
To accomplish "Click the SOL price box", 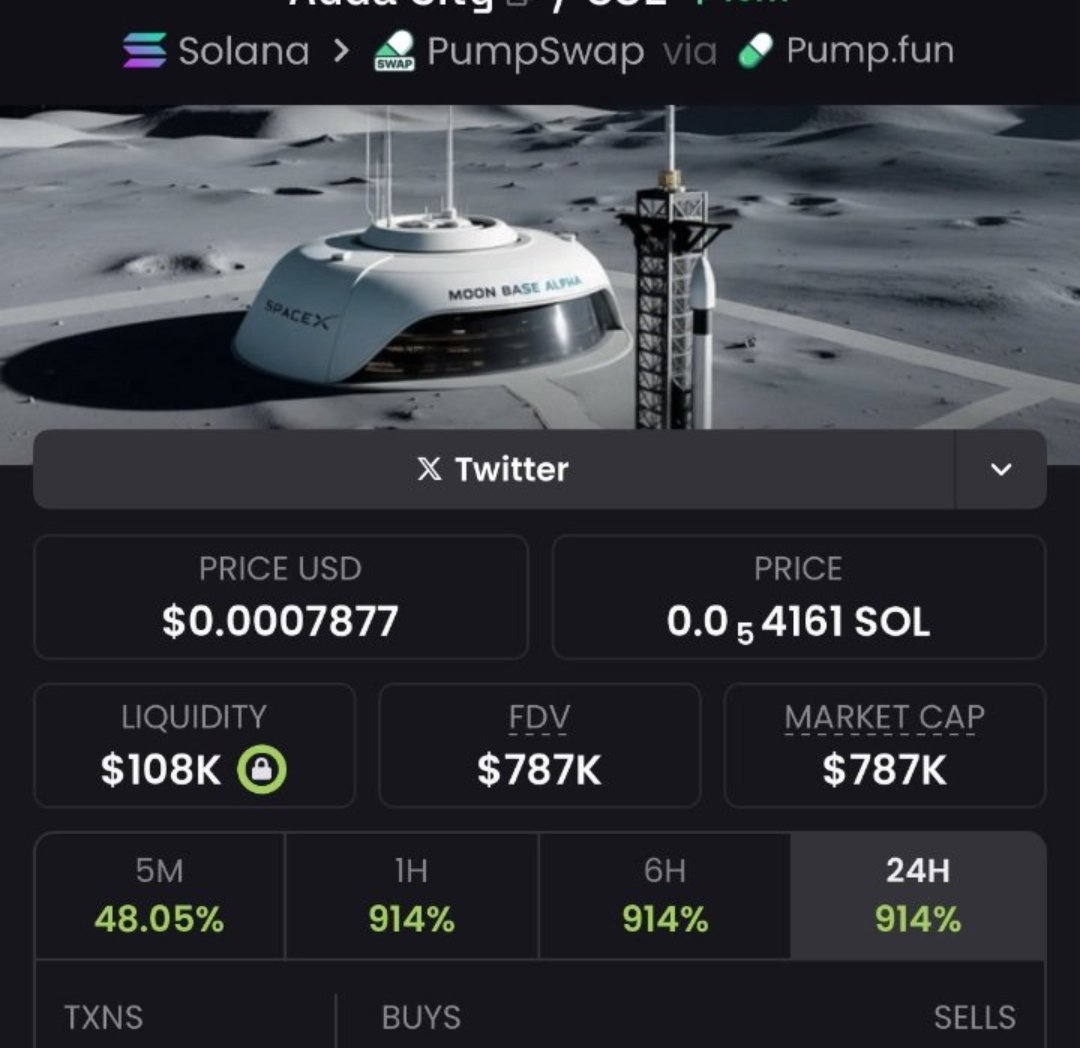I will [798, 597].
